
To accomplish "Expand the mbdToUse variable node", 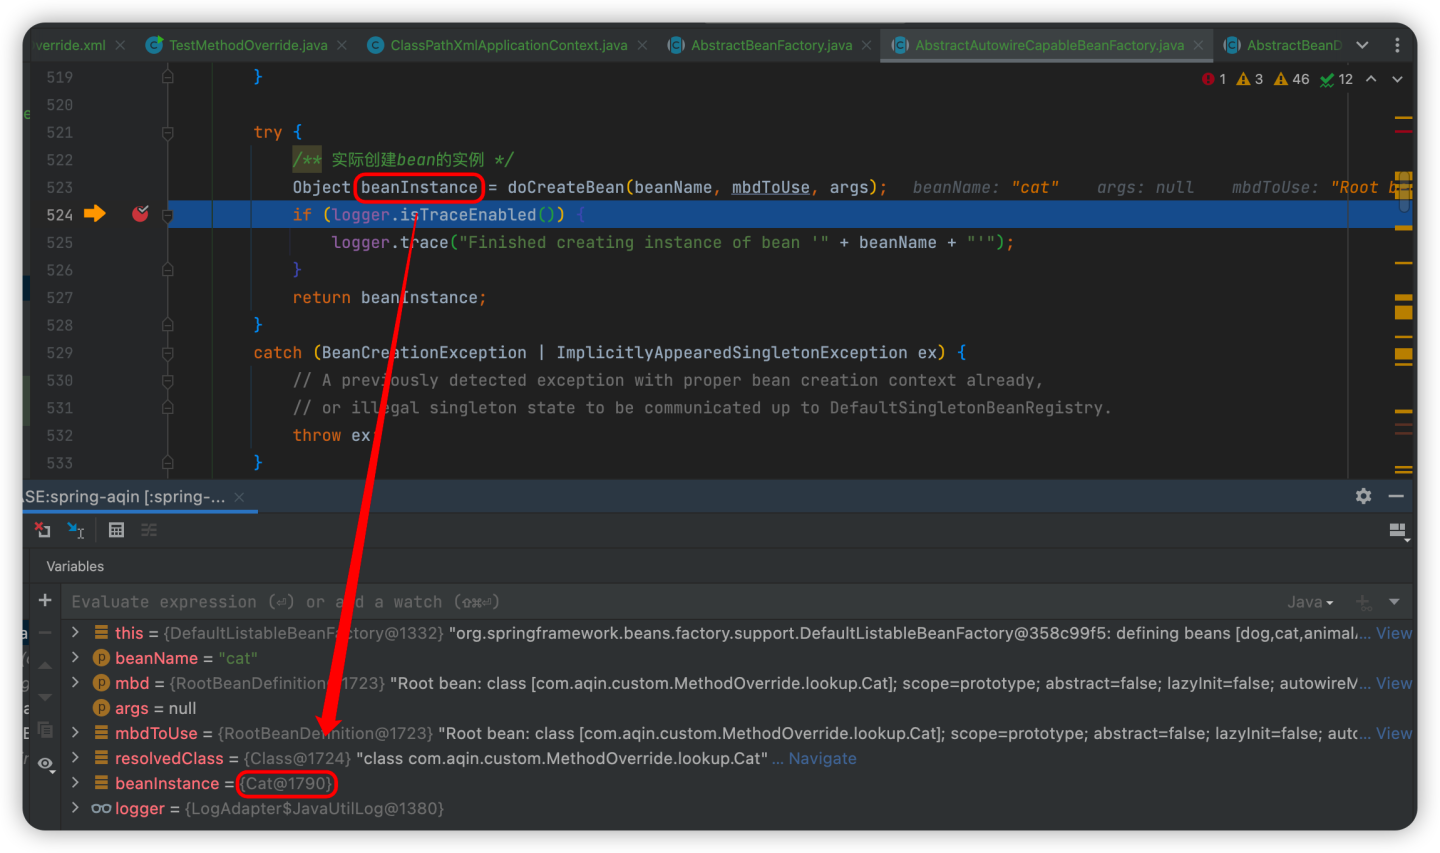I will 75,733.
